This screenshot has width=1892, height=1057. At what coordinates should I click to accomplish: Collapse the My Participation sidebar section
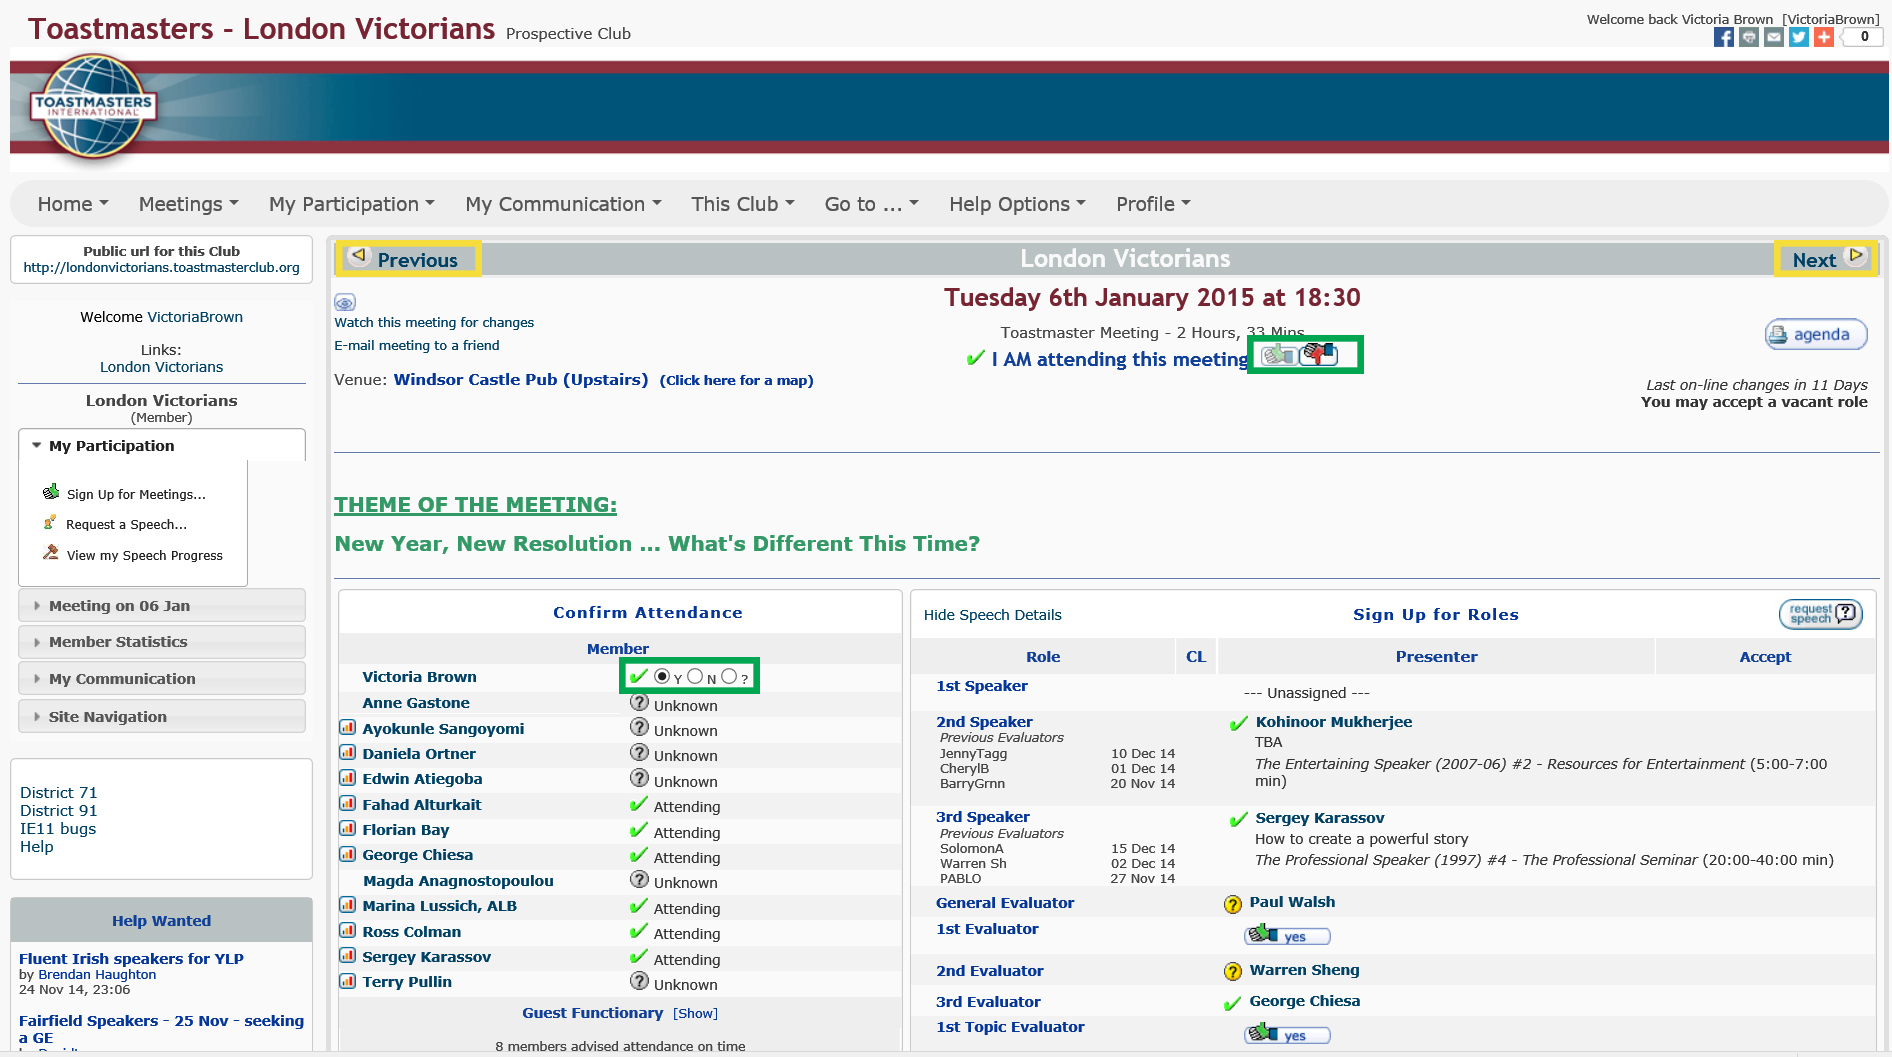tap(111, 446)
